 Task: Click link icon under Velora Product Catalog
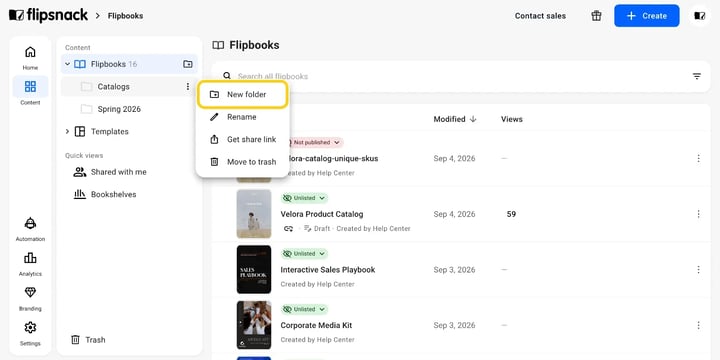pyautogui.click(x=288, y=228)
